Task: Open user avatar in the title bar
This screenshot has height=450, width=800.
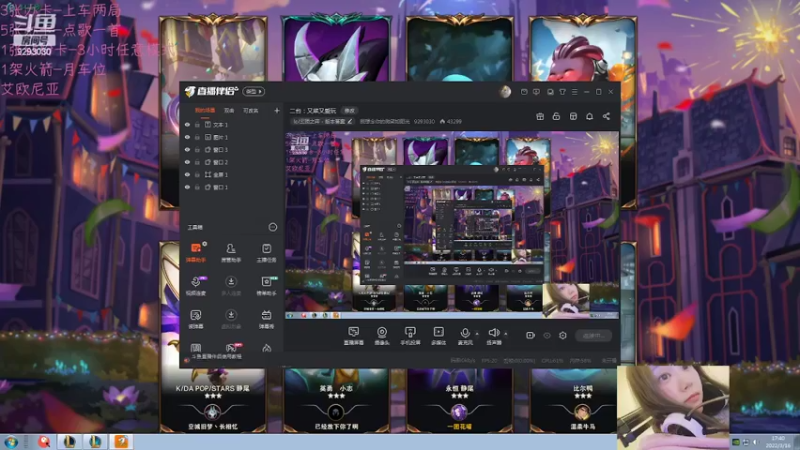Action: coord(505,92)
